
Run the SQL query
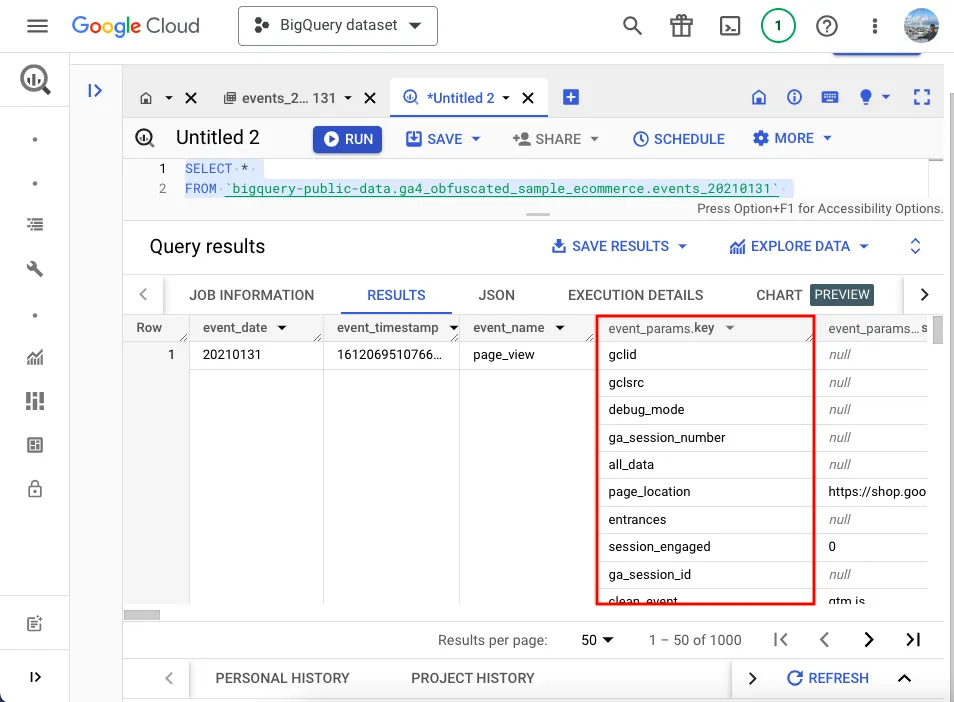347,139
